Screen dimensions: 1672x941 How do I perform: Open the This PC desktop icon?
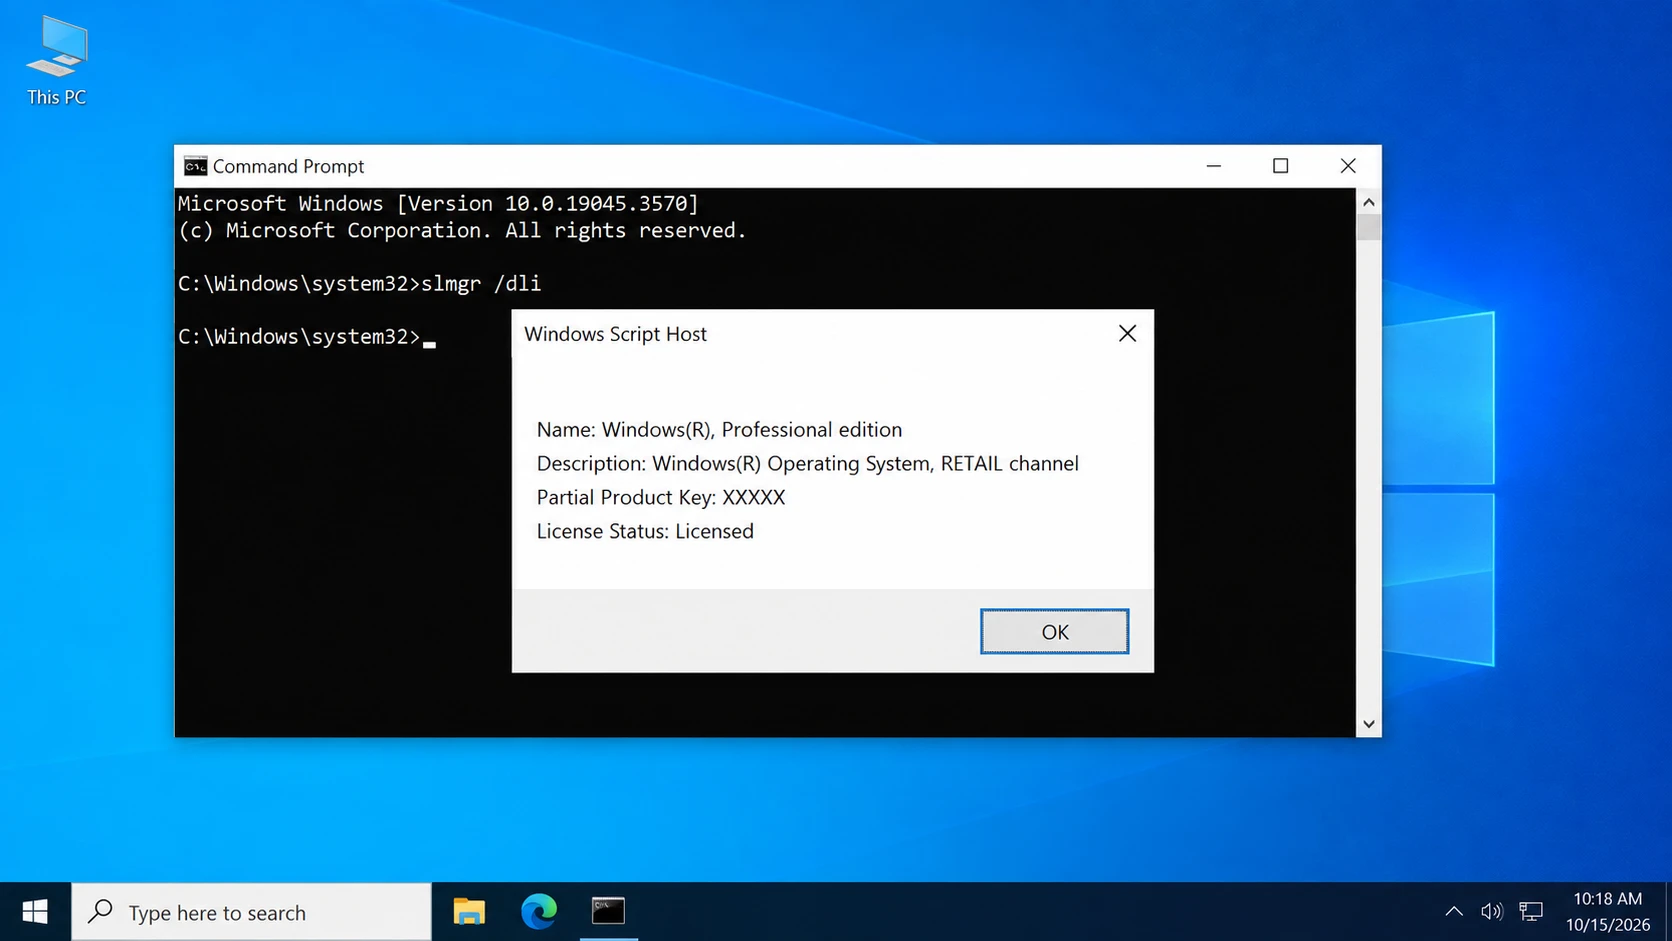pyautogui.click(x=57, y=61)
